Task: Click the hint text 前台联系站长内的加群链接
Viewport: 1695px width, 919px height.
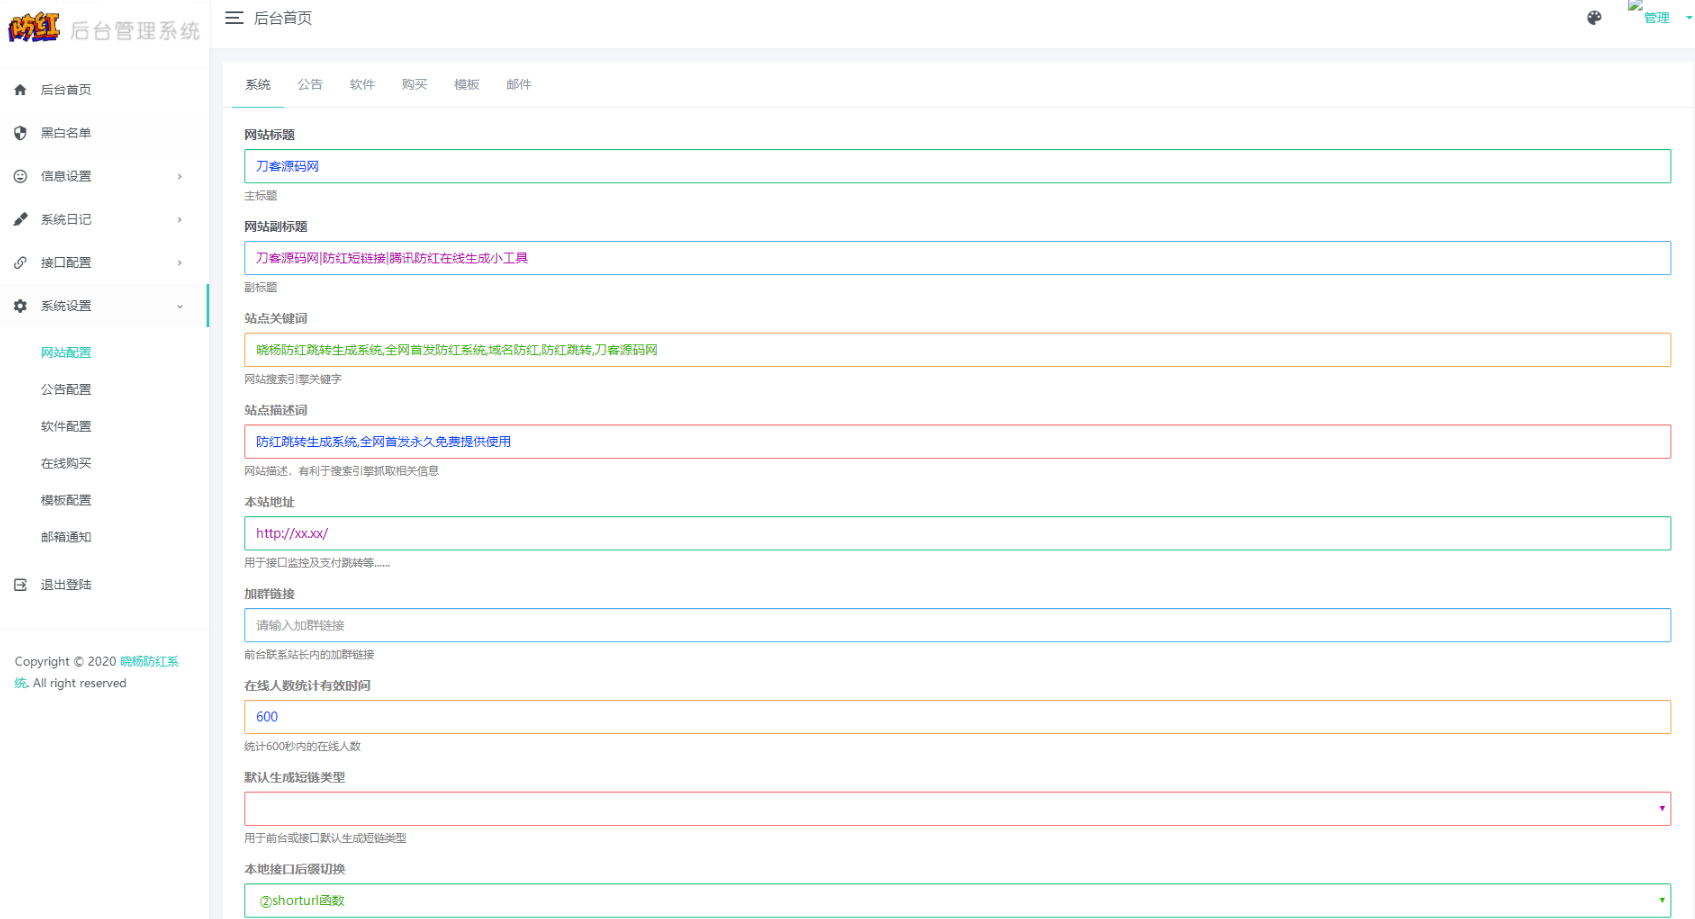Action: click(x=309, y=655)
